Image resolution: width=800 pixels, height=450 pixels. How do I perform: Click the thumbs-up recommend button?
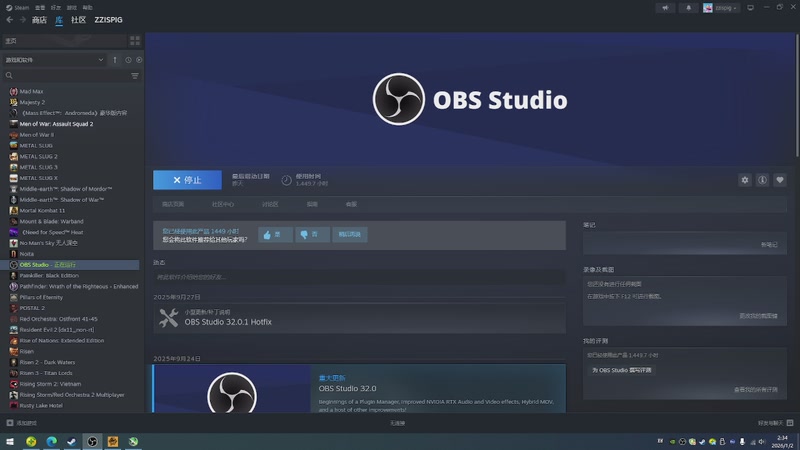click(275, 234)
